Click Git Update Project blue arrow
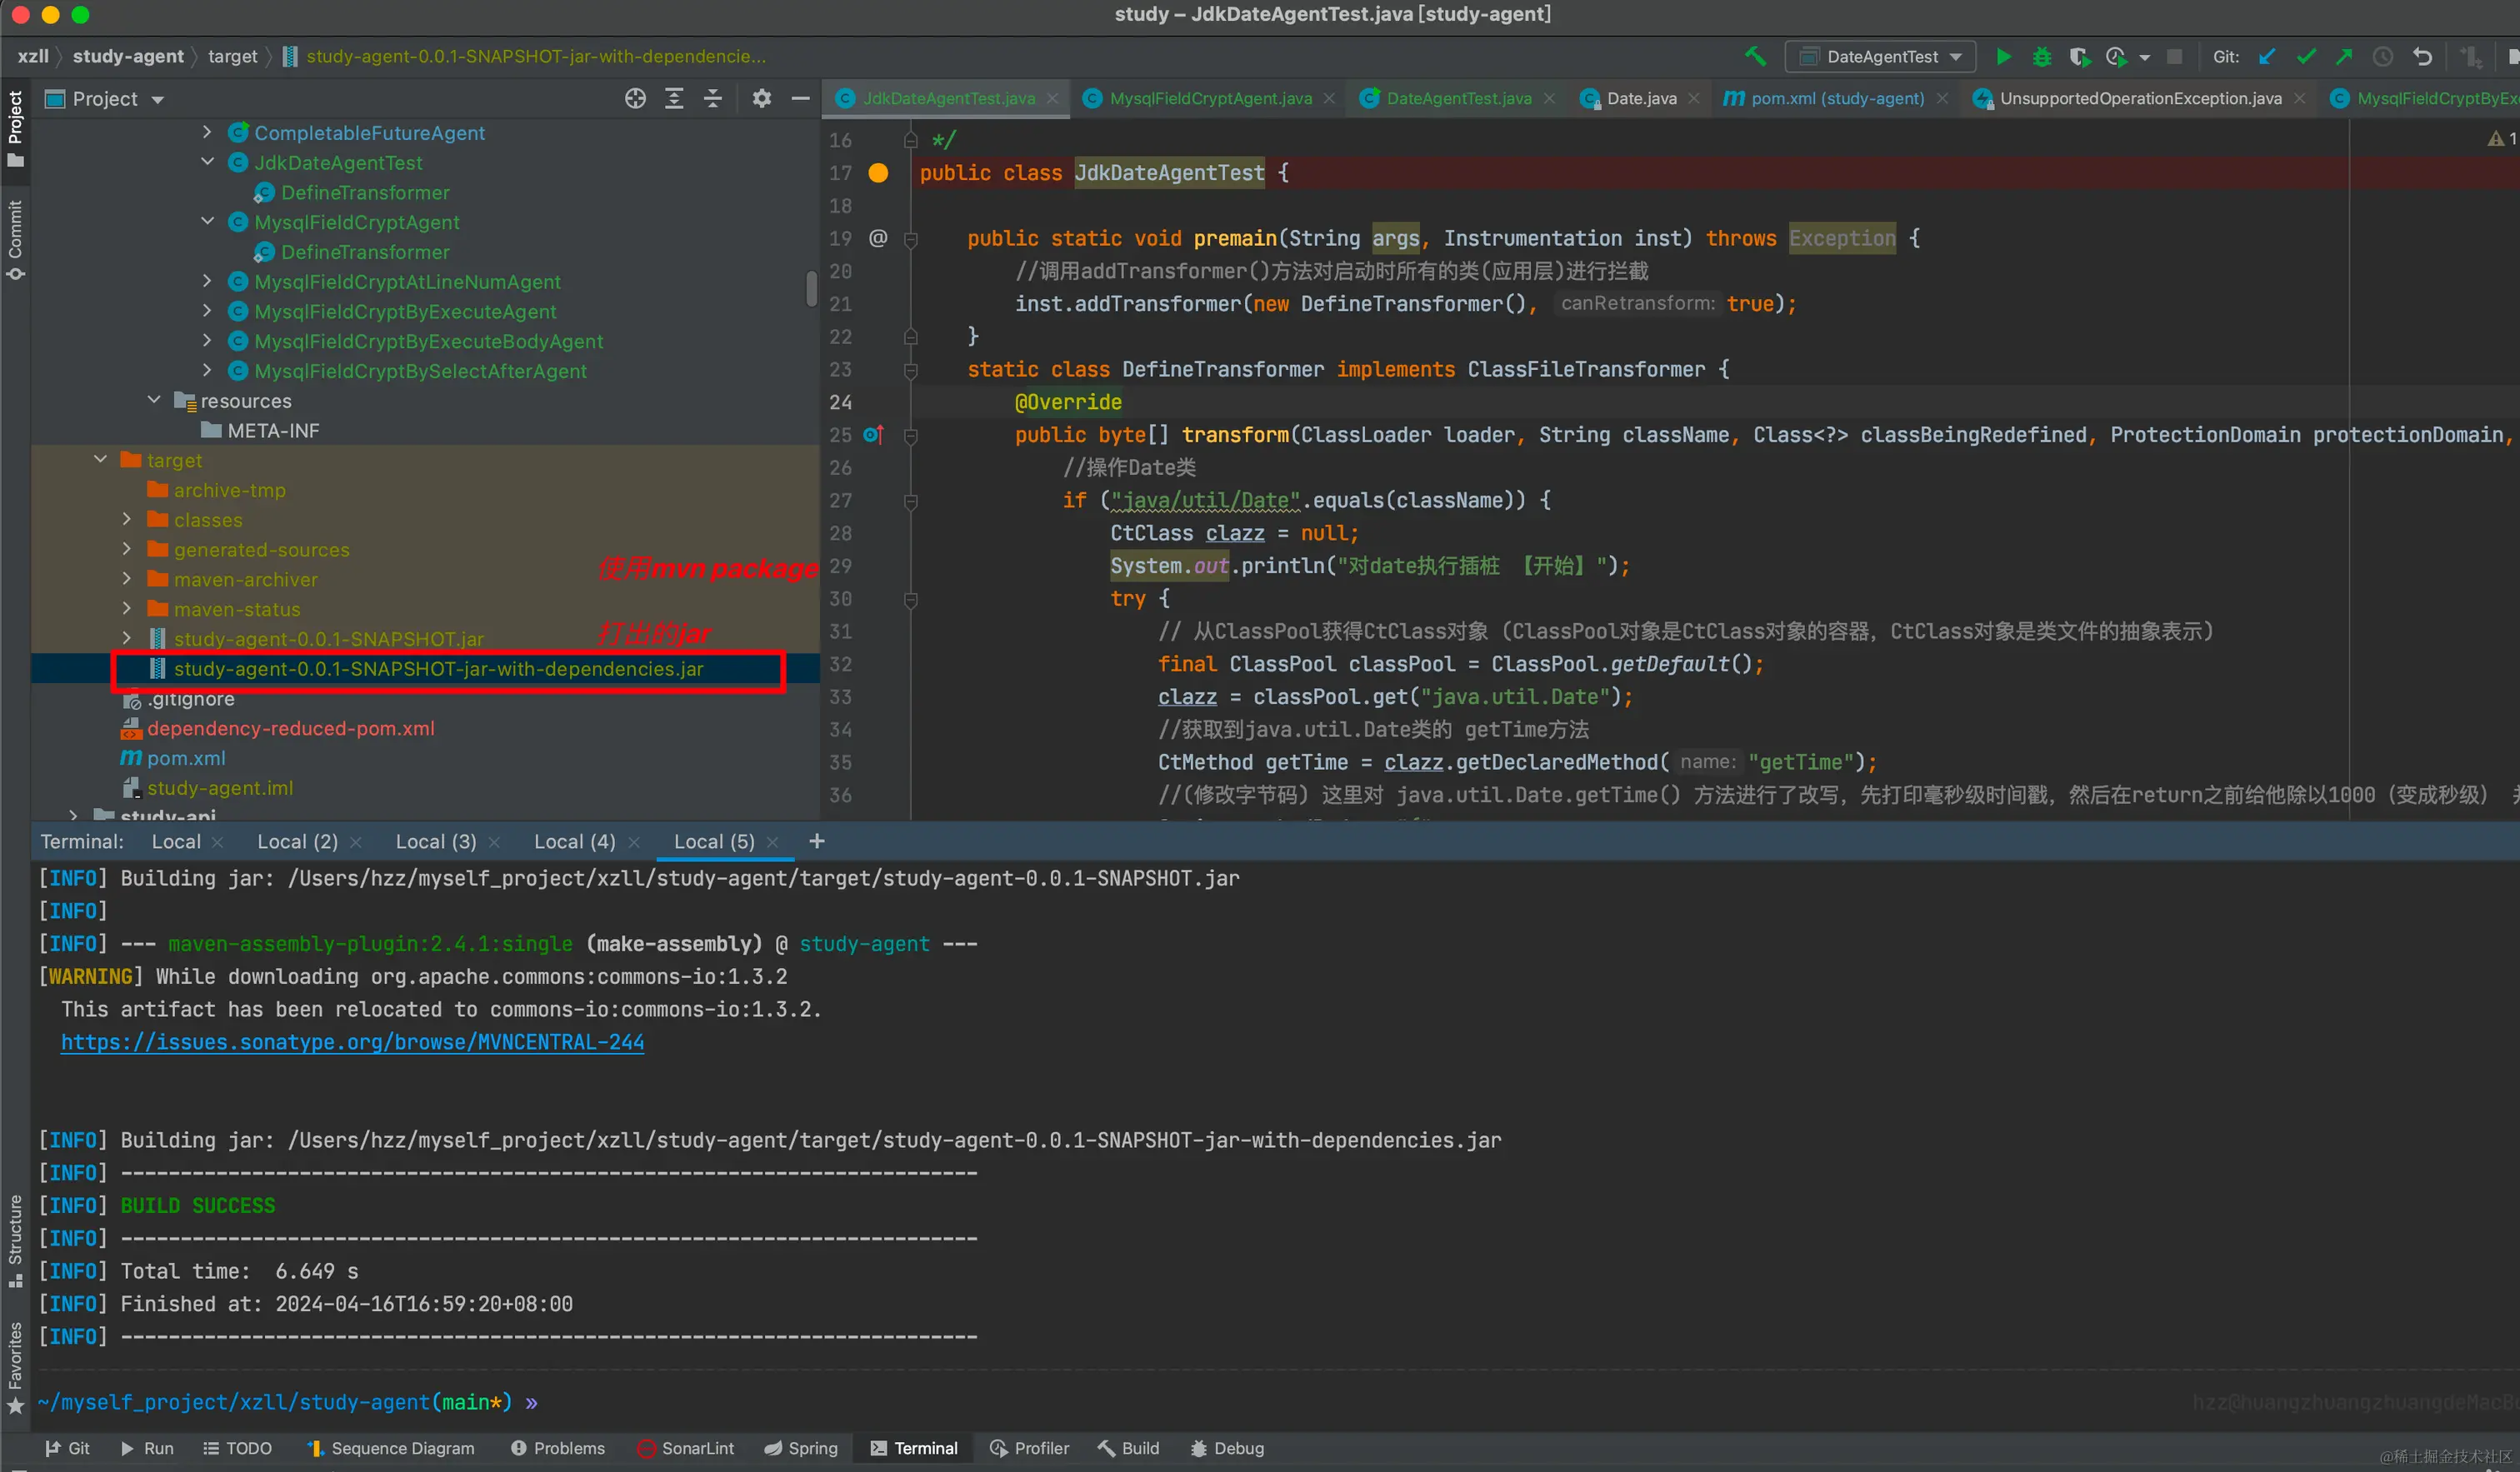 (2267, 57)
